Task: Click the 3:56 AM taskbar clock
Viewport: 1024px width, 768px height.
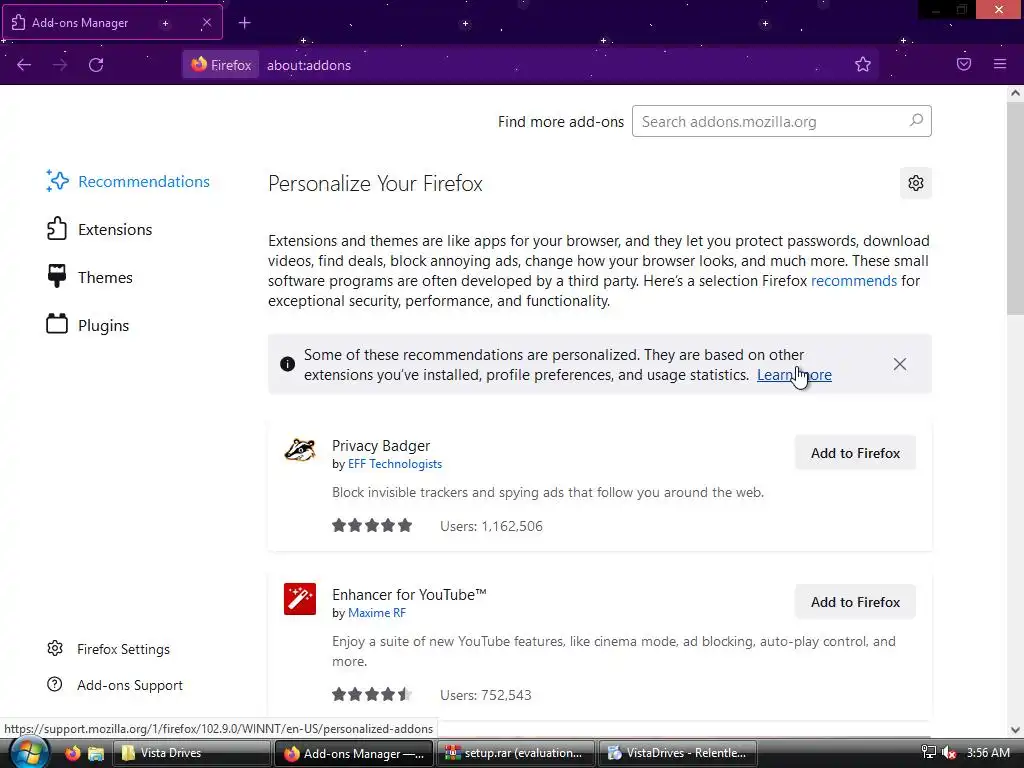Action: (988, 753)
